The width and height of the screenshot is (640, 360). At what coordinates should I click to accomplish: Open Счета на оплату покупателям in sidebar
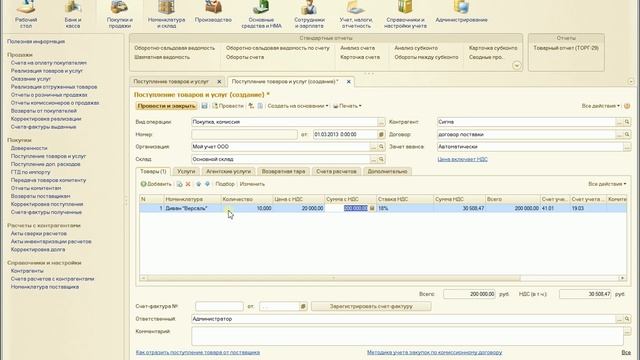[x=49, y=63]
